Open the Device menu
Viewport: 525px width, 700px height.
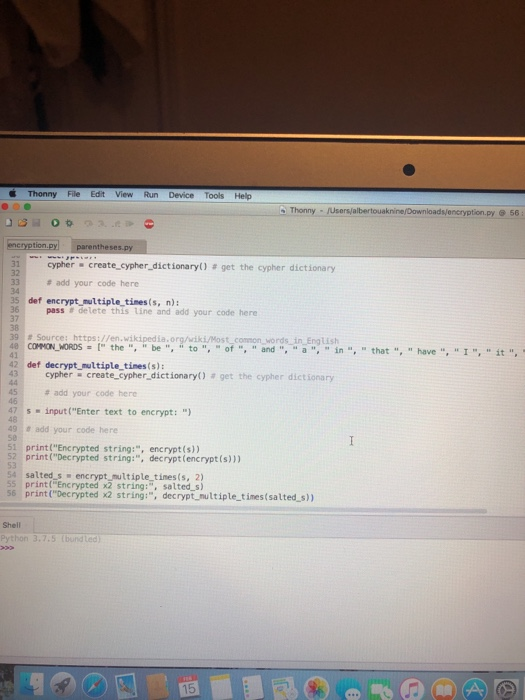coord(181,195)
